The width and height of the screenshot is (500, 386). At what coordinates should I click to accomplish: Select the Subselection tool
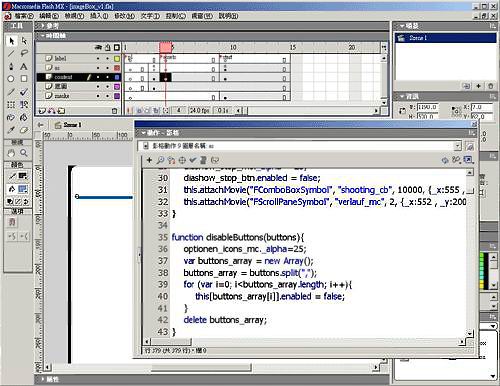(x=24, y=41)
